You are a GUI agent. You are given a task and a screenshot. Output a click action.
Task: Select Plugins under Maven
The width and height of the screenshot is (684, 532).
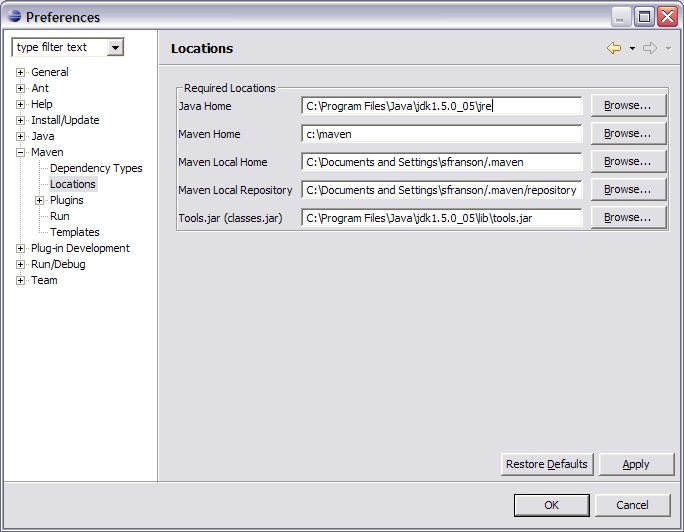point(66,200)
